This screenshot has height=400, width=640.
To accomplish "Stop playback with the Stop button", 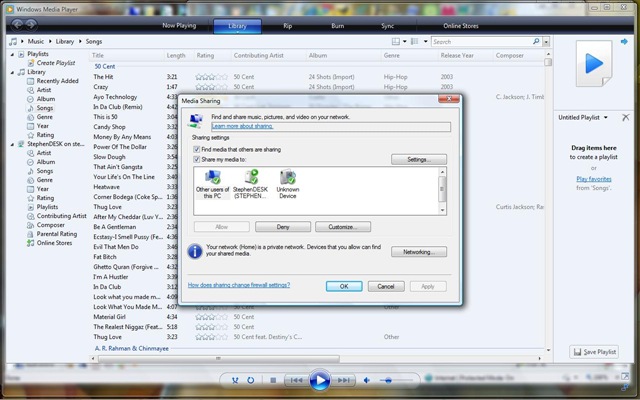I will pyautogui.click(x=273, y=380).
